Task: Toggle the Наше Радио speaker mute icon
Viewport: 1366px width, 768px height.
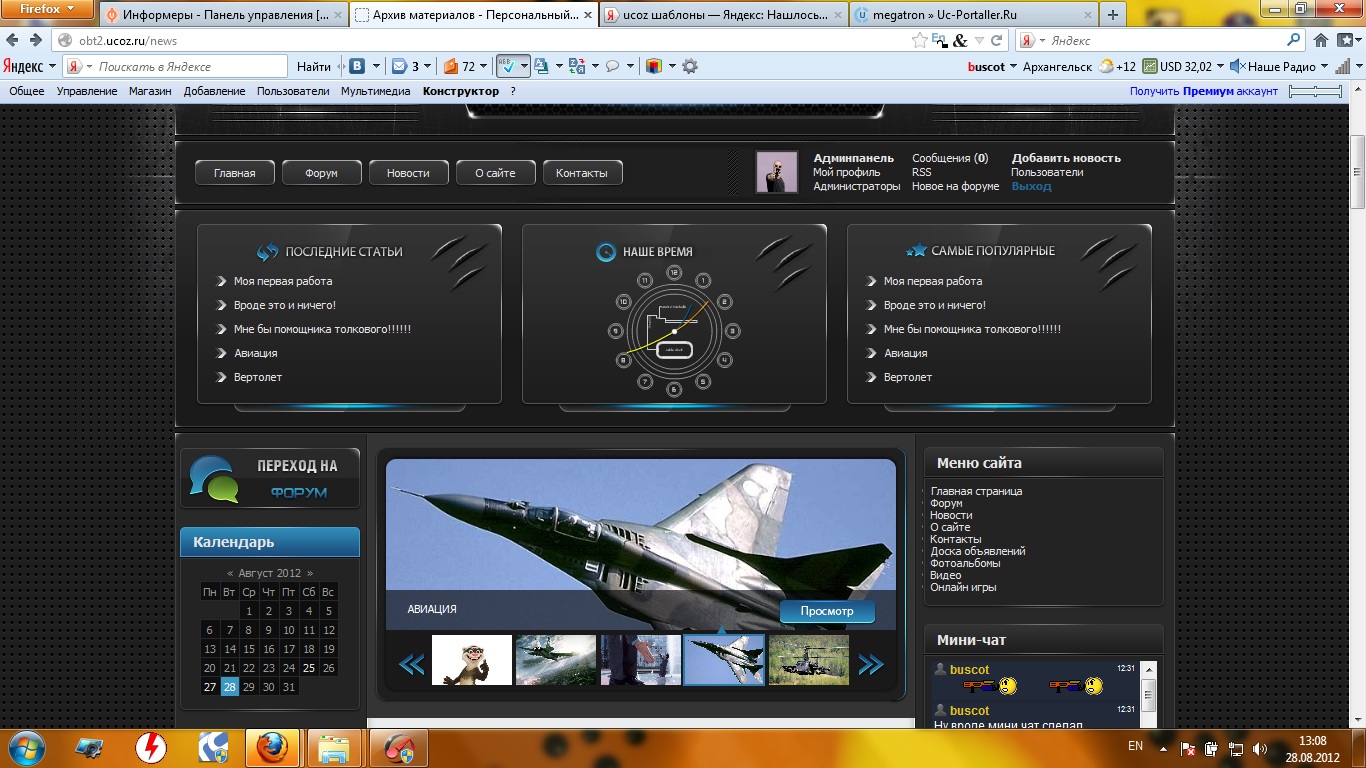Action: pyautogui.click(x=1237, y=67)
